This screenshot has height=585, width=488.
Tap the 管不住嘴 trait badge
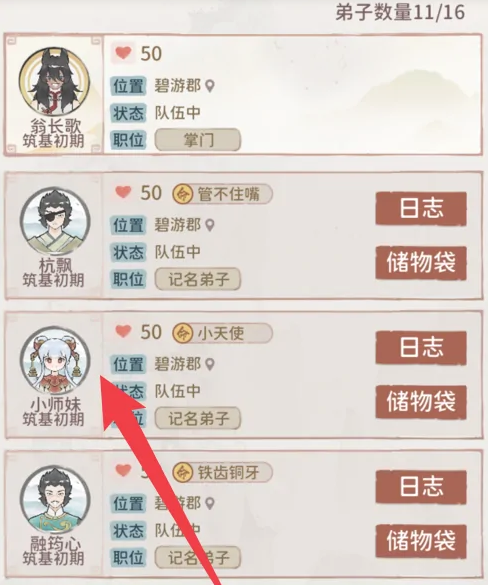(x=222, y=194)
